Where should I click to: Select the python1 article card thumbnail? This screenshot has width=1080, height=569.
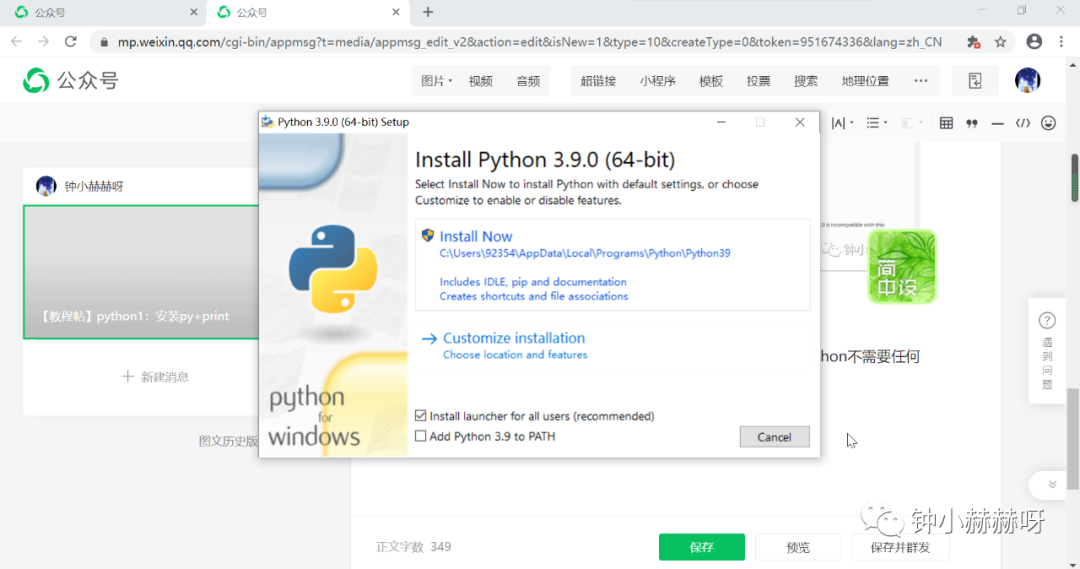point(141,271)
